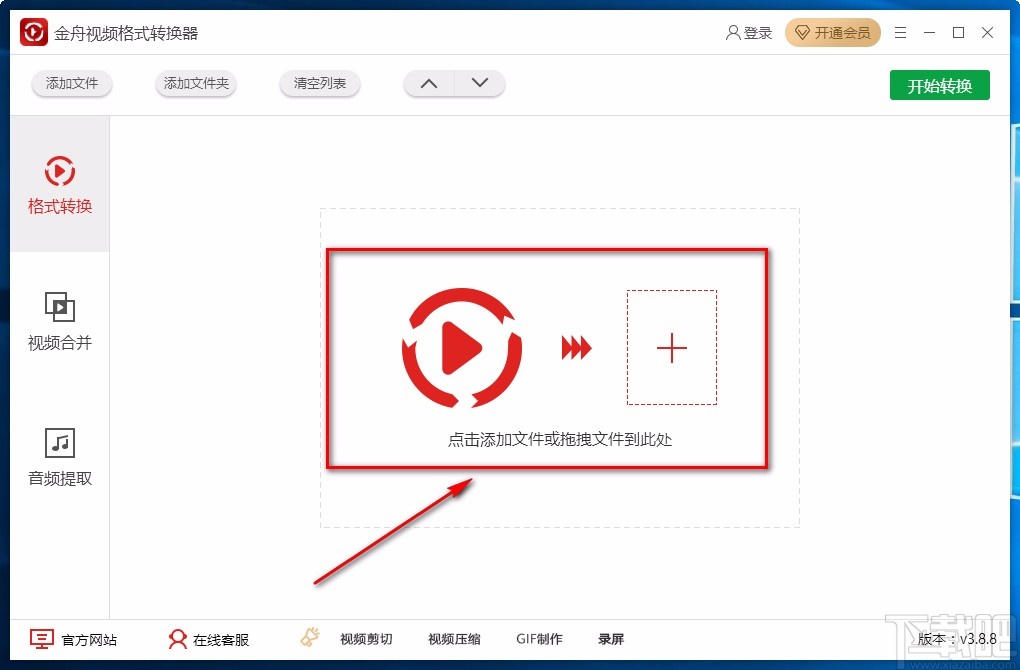Screen dimensions: 1020x670
Task: Open 视频剪切 video cutting tool
Action: pos(366,638)
